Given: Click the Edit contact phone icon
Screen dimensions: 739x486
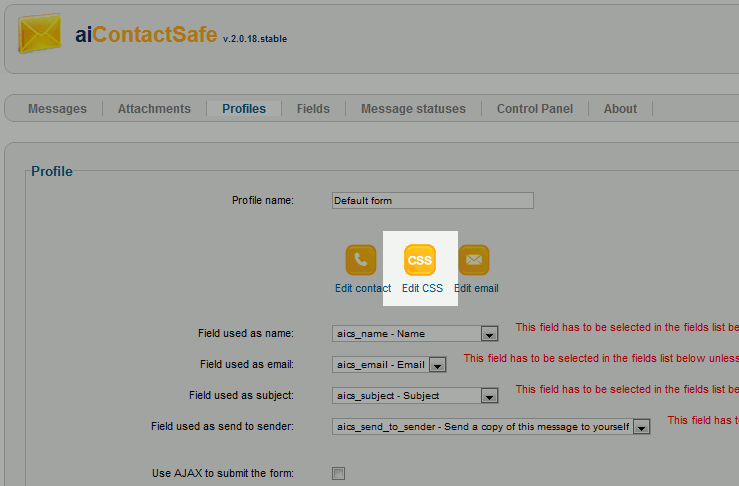Looking at the screenshot, I should tap(361, 260).
